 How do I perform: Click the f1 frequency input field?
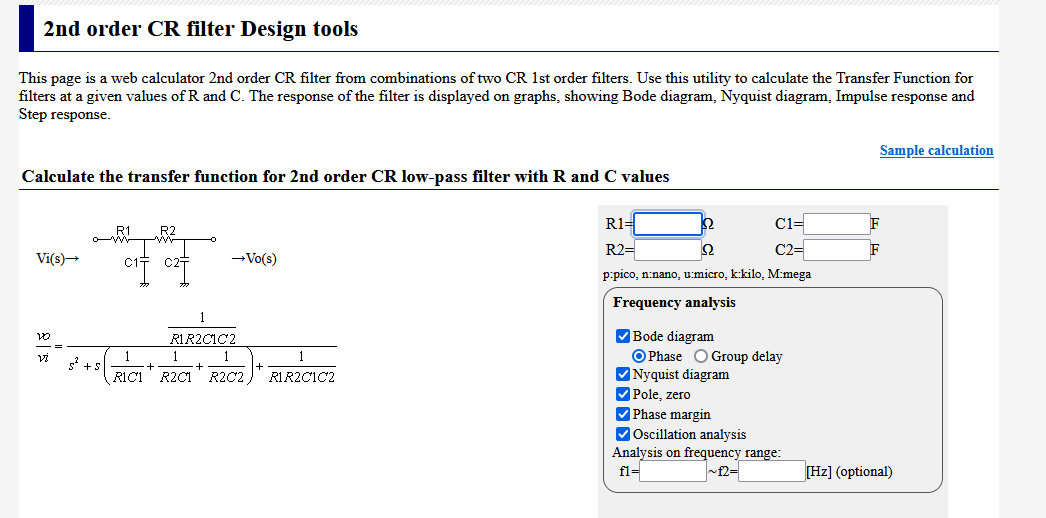click(673, 471)
